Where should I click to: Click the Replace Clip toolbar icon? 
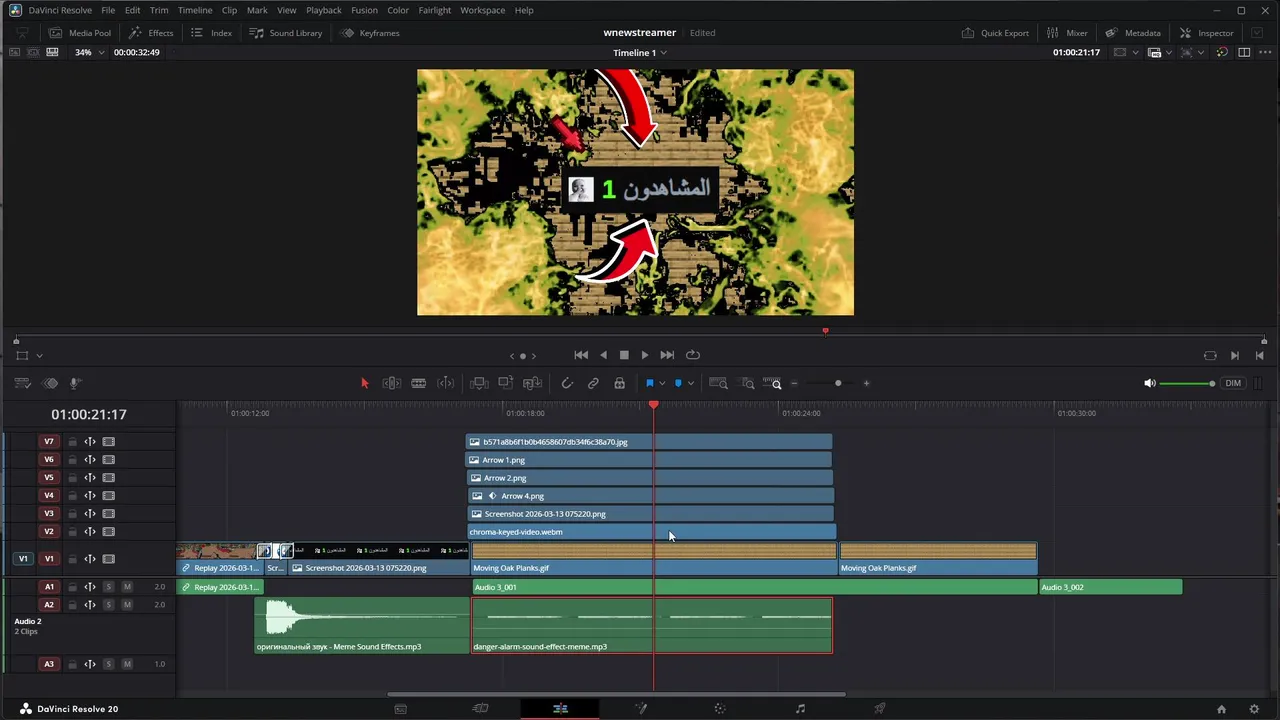click(533, 383)
